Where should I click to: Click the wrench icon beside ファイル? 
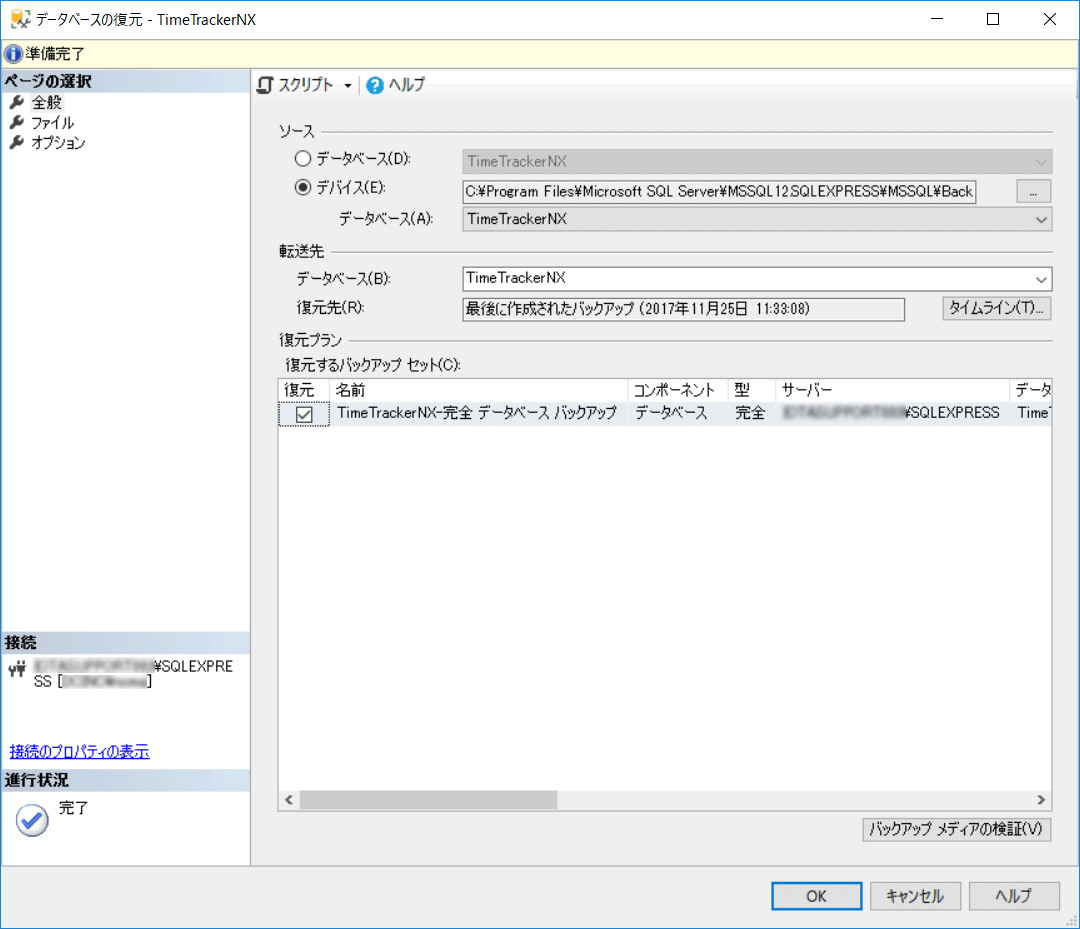click(x=16, y=122)
